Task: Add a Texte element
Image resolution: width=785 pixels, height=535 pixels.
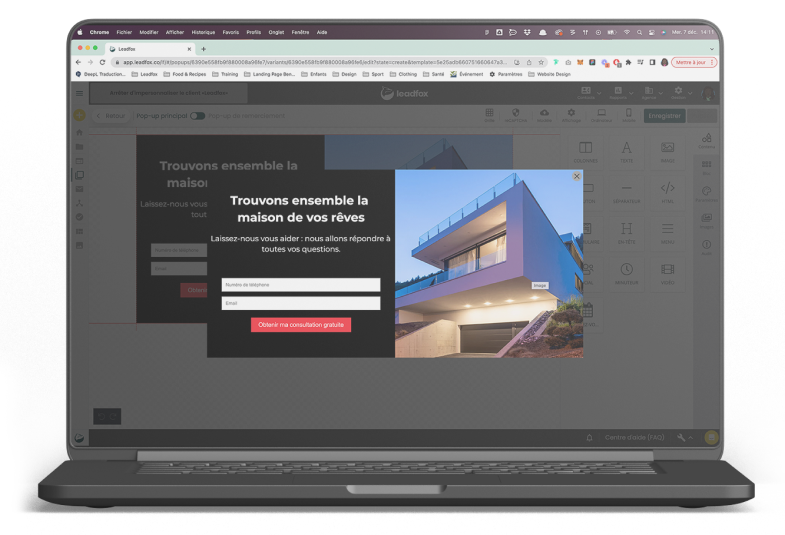Action: coord(626,152)
